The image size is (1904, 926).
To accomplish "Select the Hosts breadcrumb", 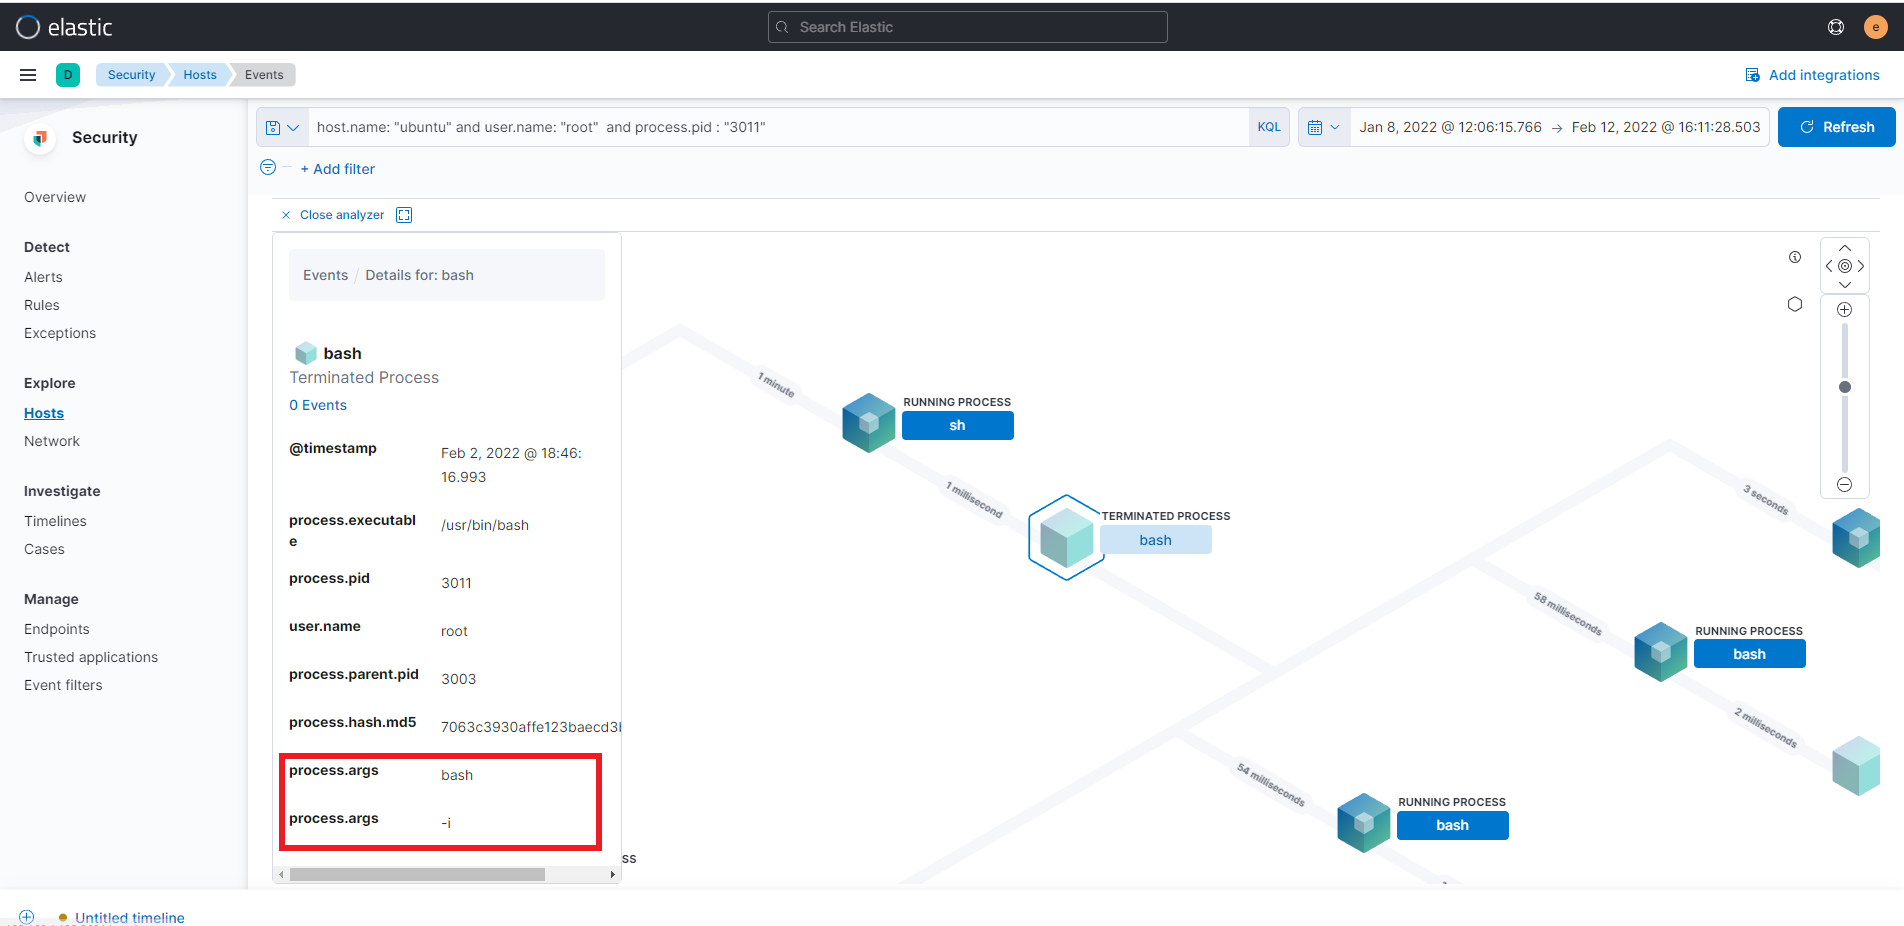I will click(200, 75).
